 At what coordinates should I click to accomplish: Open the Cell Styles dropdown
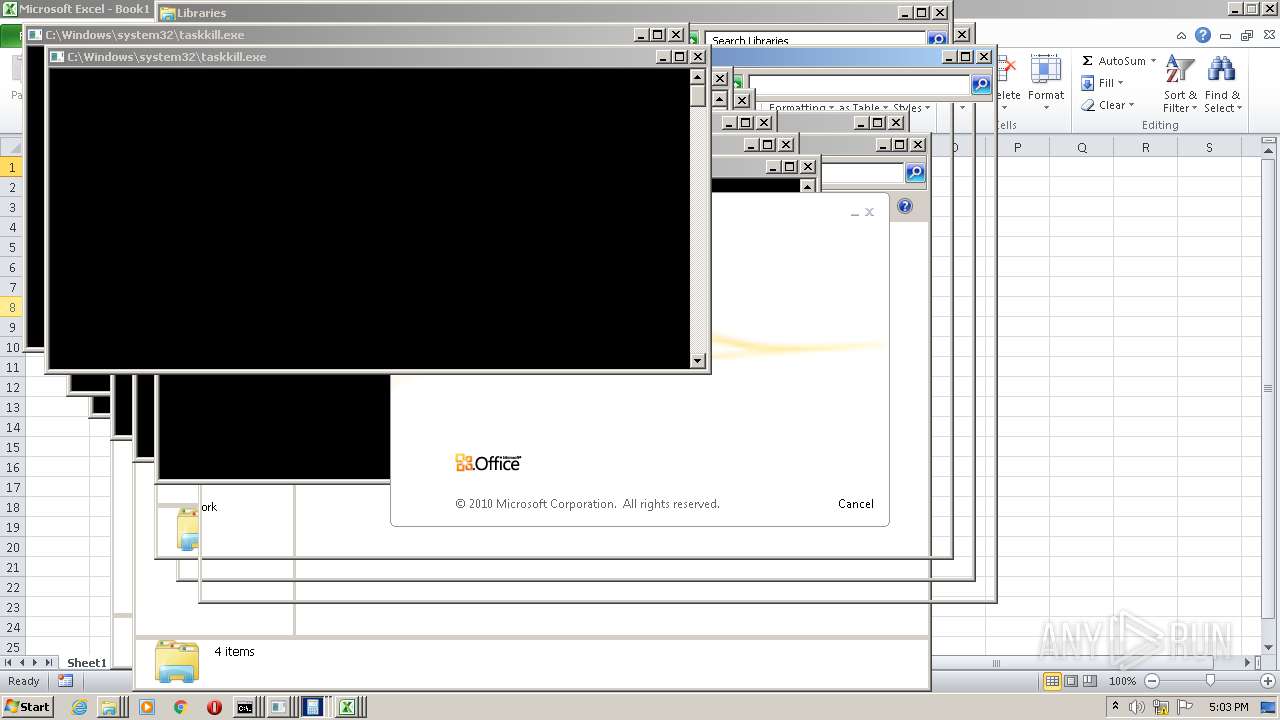[912, 108]
